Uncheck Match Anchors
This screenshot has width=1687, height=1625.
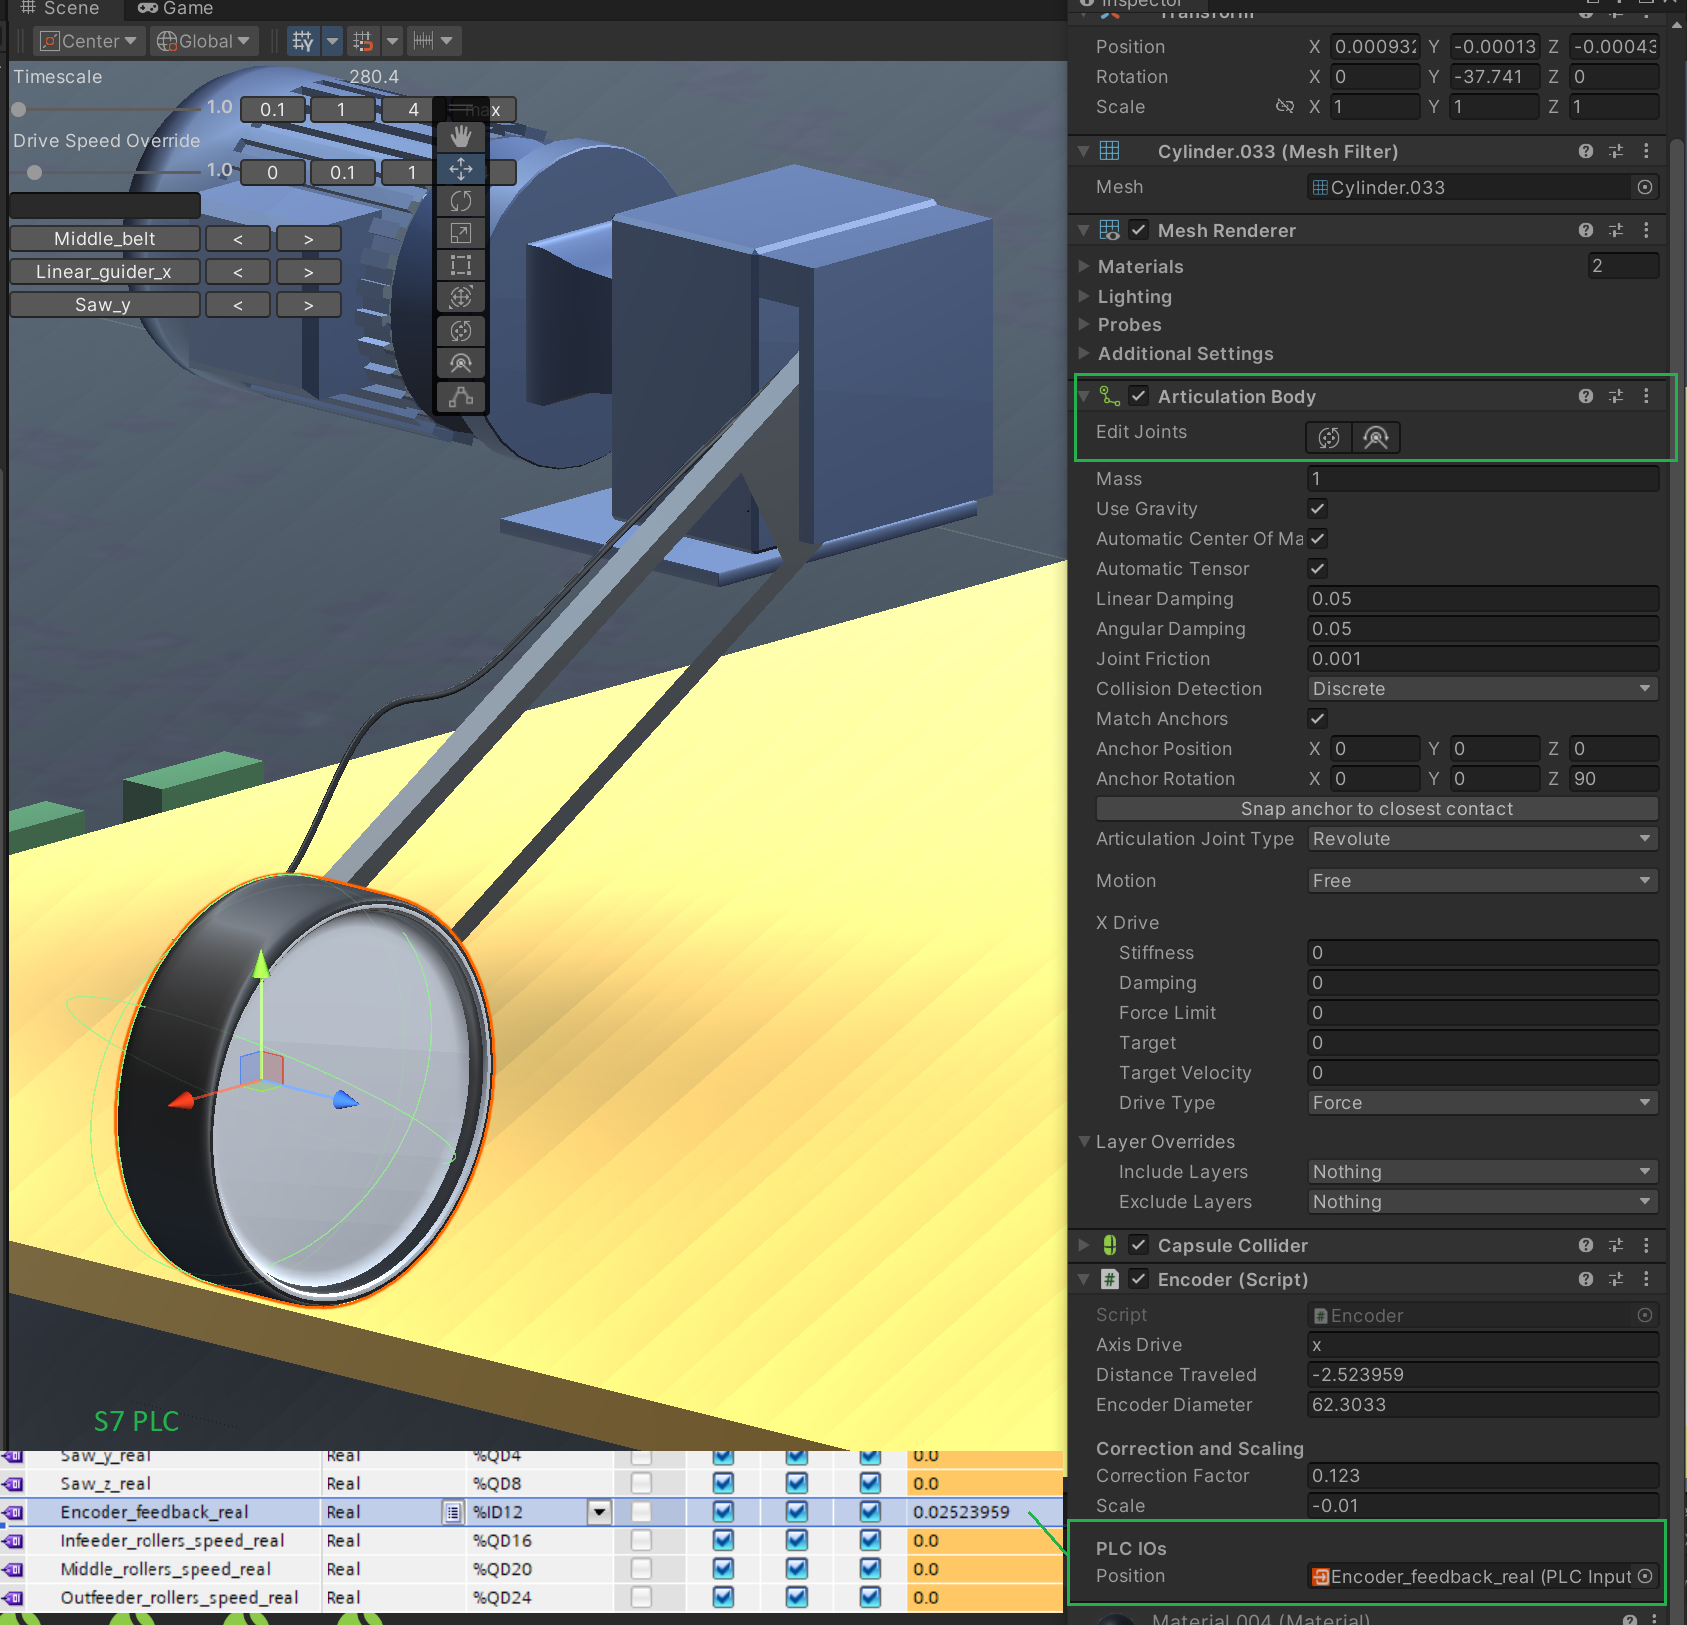pos(1318,718)
